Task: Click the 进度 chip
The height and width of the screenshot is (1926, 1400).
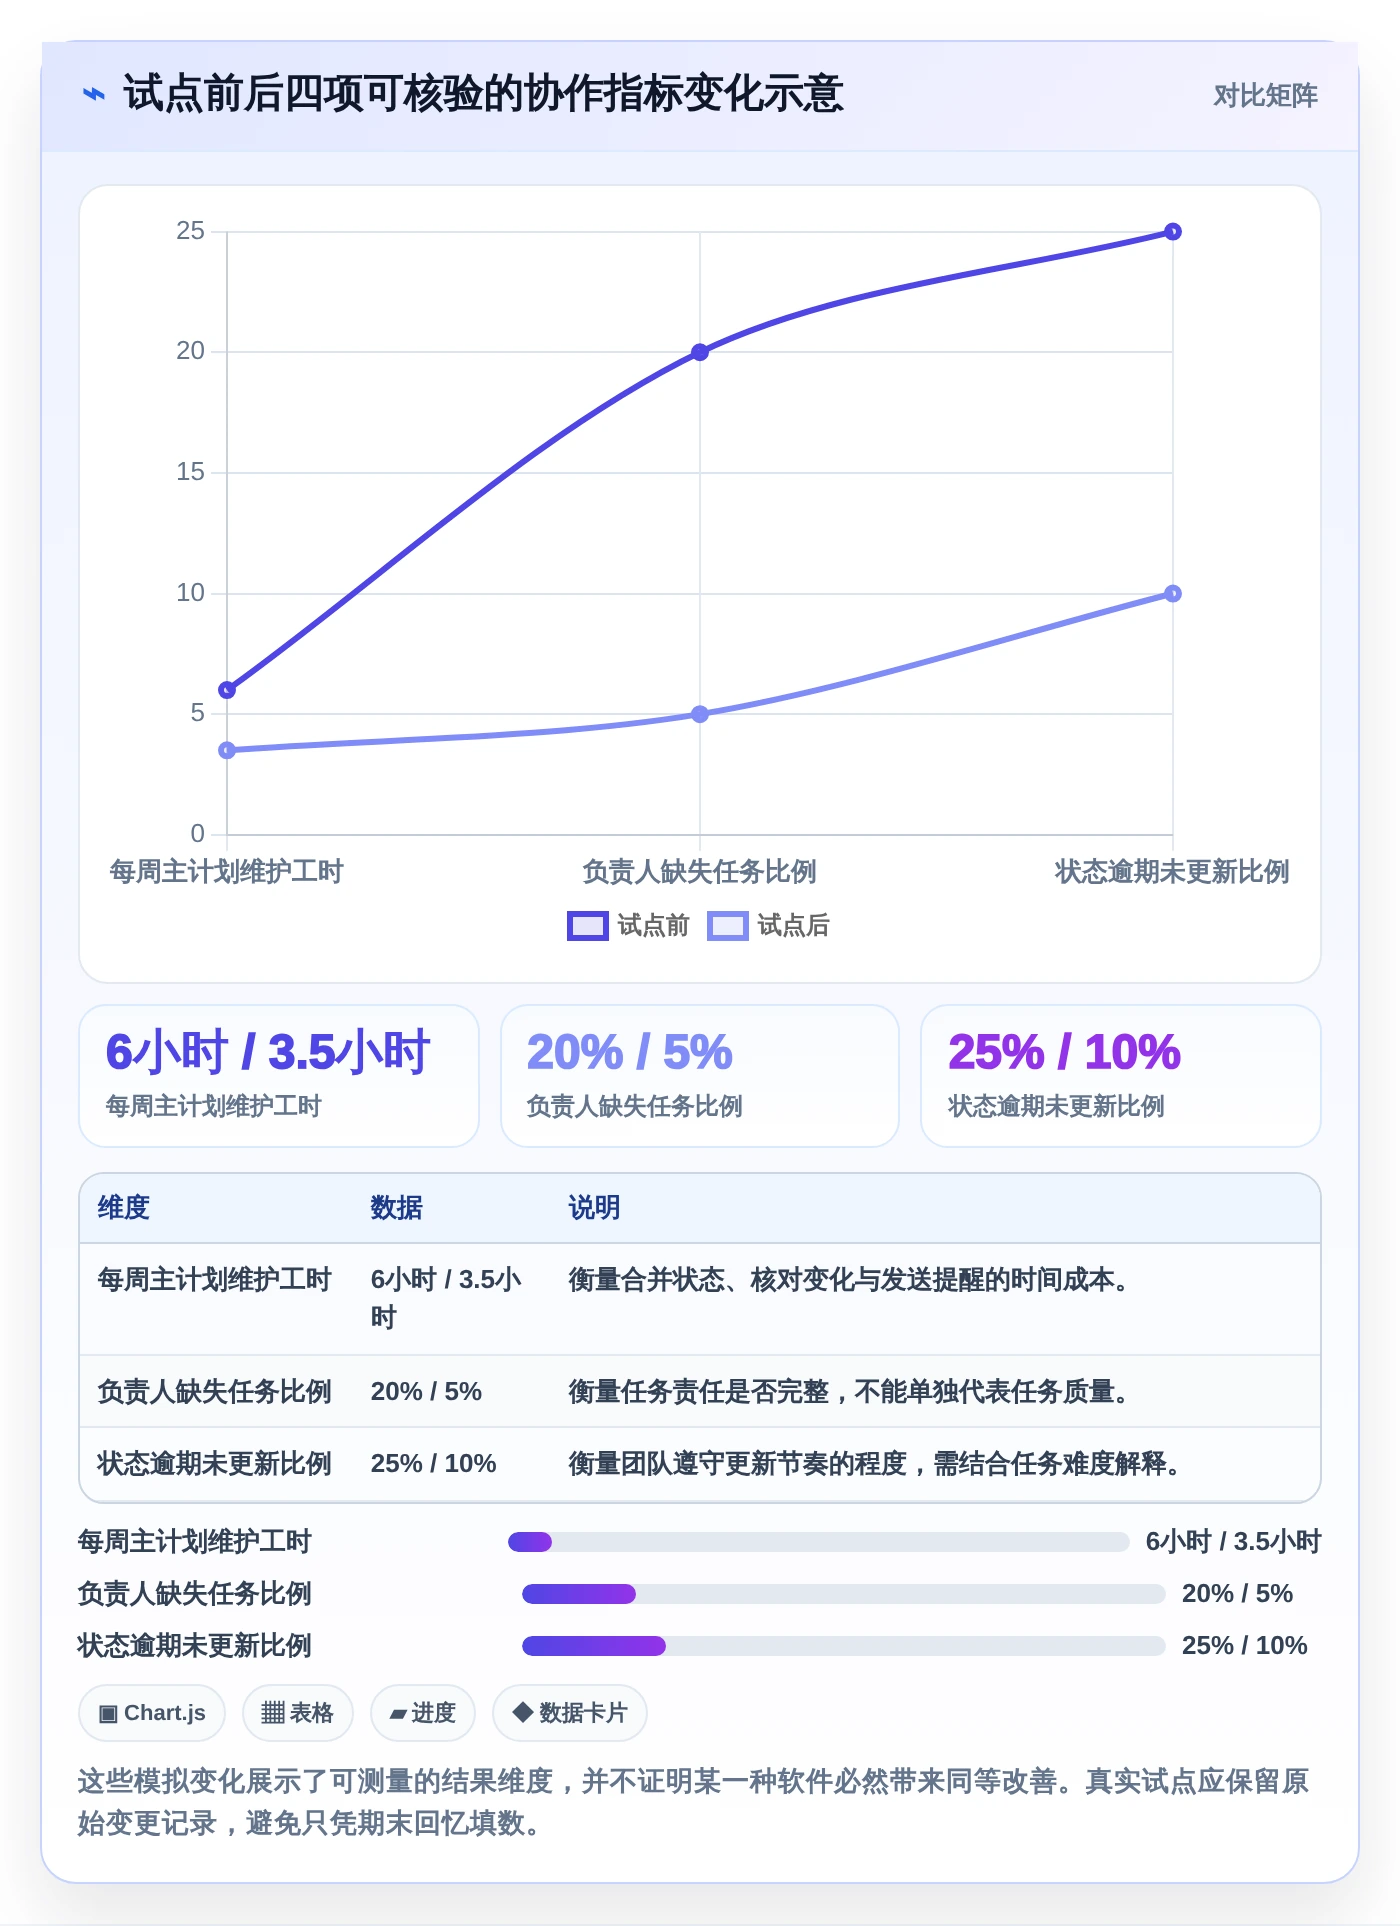Action: pyautogui.click(x=423, y=1713)
